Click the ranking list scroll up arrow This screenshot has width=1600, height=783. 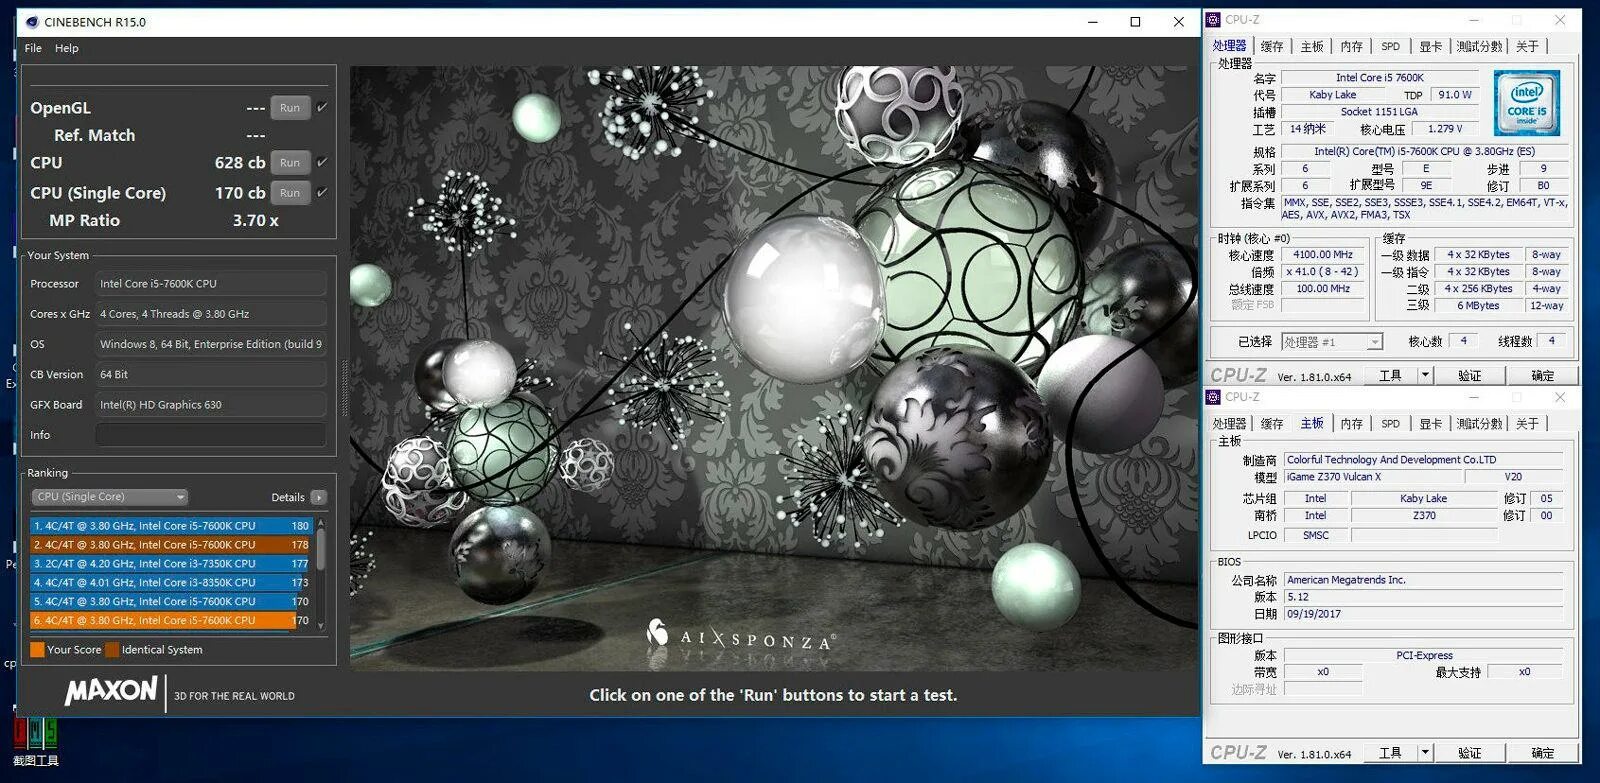(321, 521)
